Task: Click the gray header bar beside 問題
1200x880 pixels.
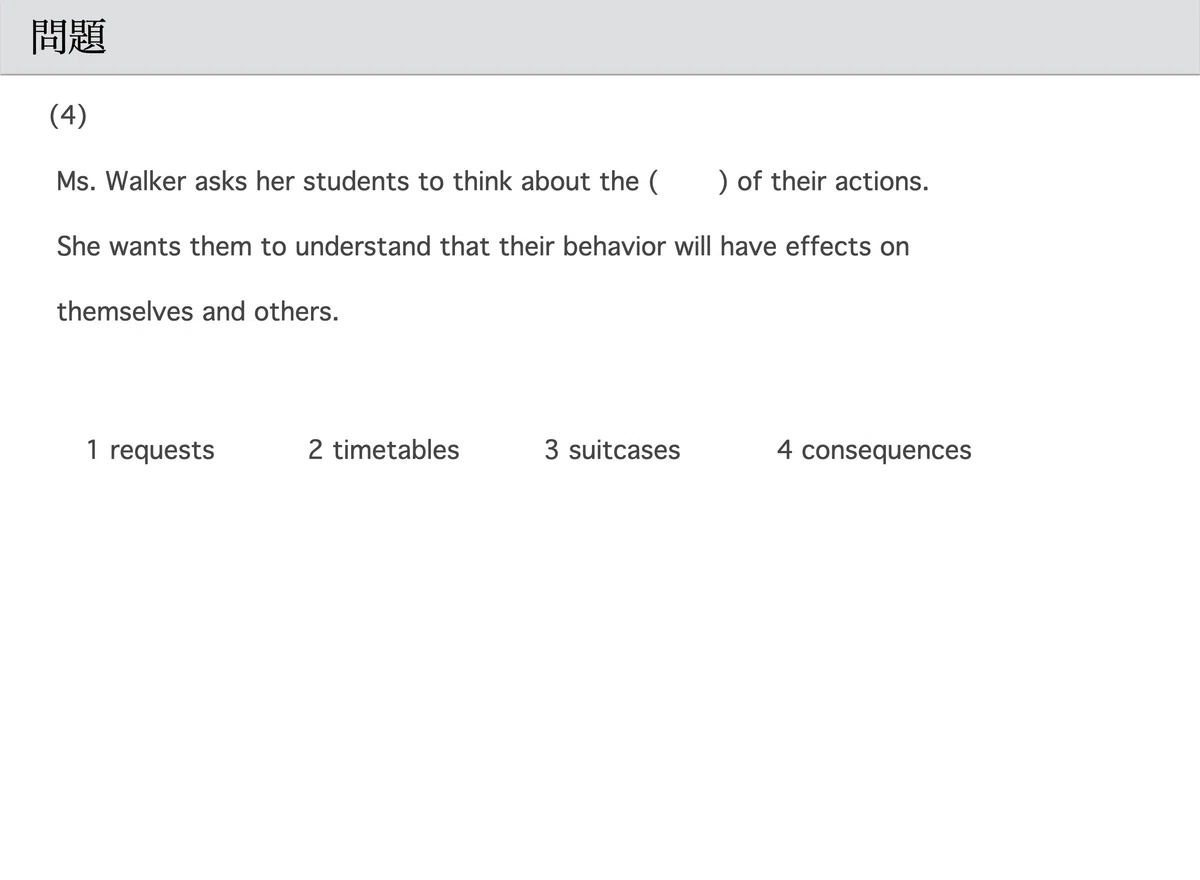Action: click(650, 37)
